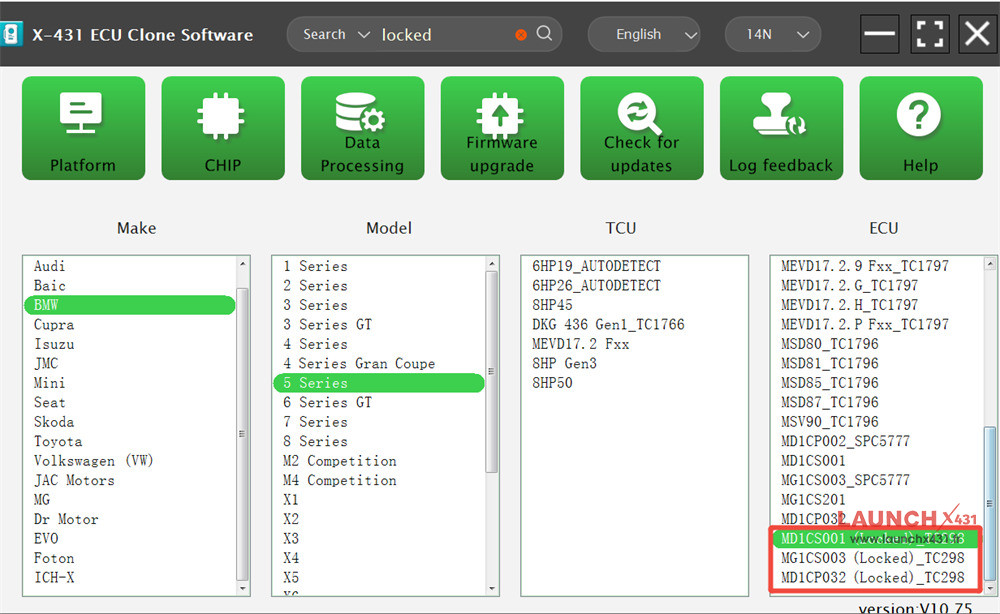The image size is (1000, 614).
Task: Select 6HP19_AUTODETECT TCU
Action: (x=597, y=266)
